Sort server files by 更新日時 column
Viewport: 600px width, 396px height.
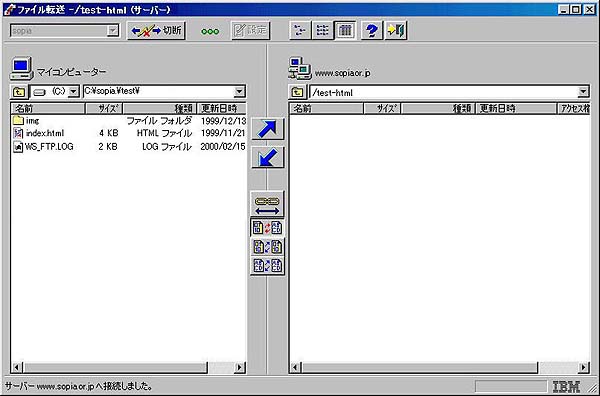click(x=516, y=109)
